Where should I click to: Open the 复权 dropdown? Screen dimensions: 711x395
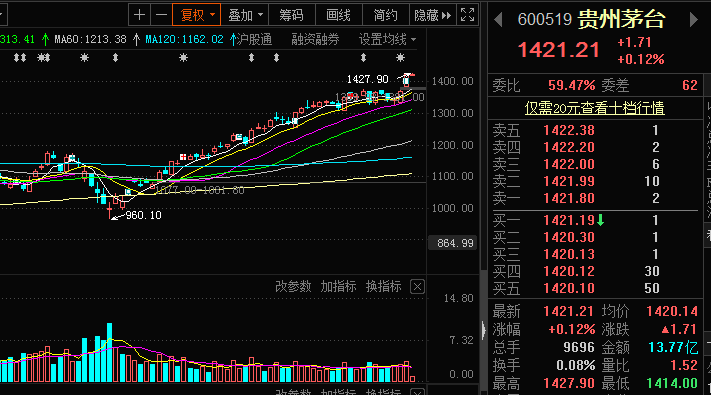point(196,15)
